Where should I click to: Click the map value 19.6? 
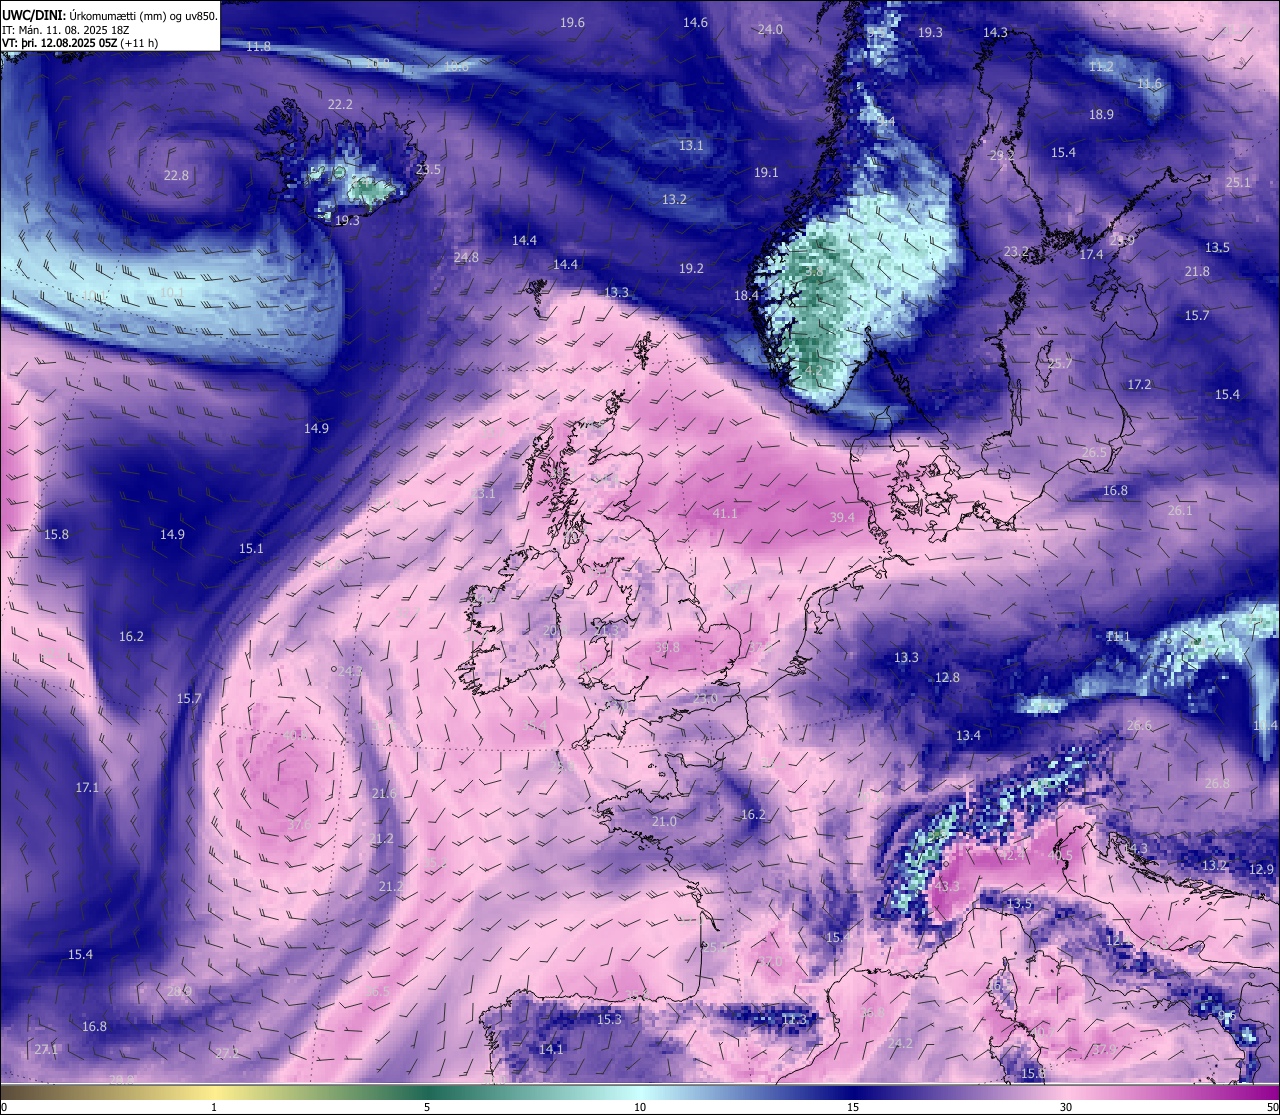(572, 22)
